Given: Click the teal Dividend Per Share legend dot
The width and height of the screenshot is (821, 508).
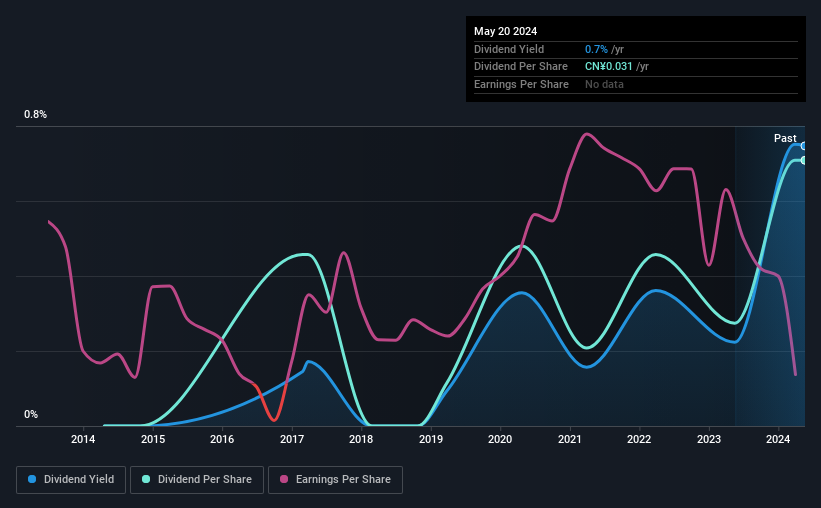Looking at the screenshot, I should [x=146, y=479].
